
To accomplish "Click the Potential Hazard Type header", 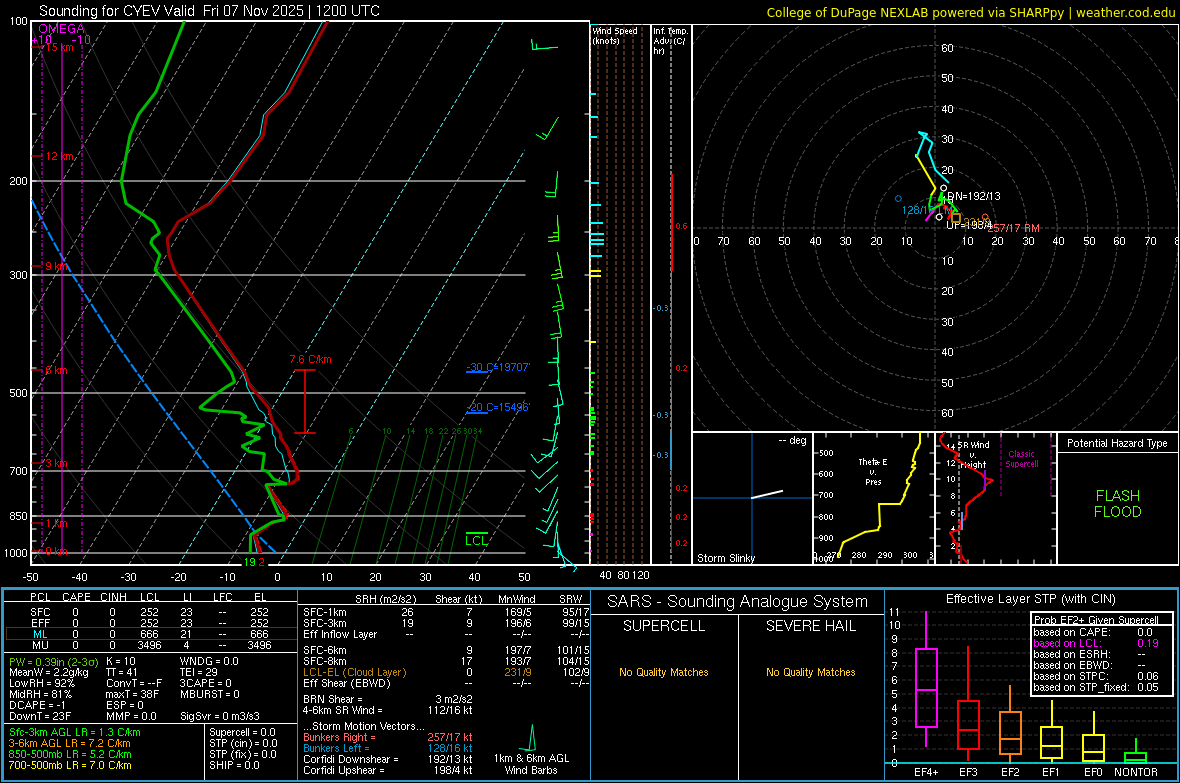I will (1117, 443).
